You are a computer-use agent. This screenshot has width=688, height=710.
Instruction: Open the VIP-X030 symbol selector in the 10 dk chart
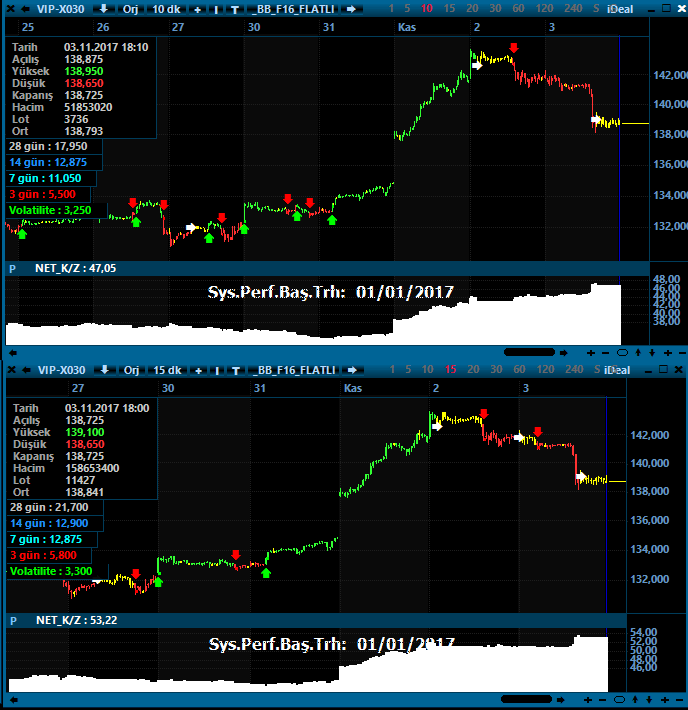click(x=60, y=9)
